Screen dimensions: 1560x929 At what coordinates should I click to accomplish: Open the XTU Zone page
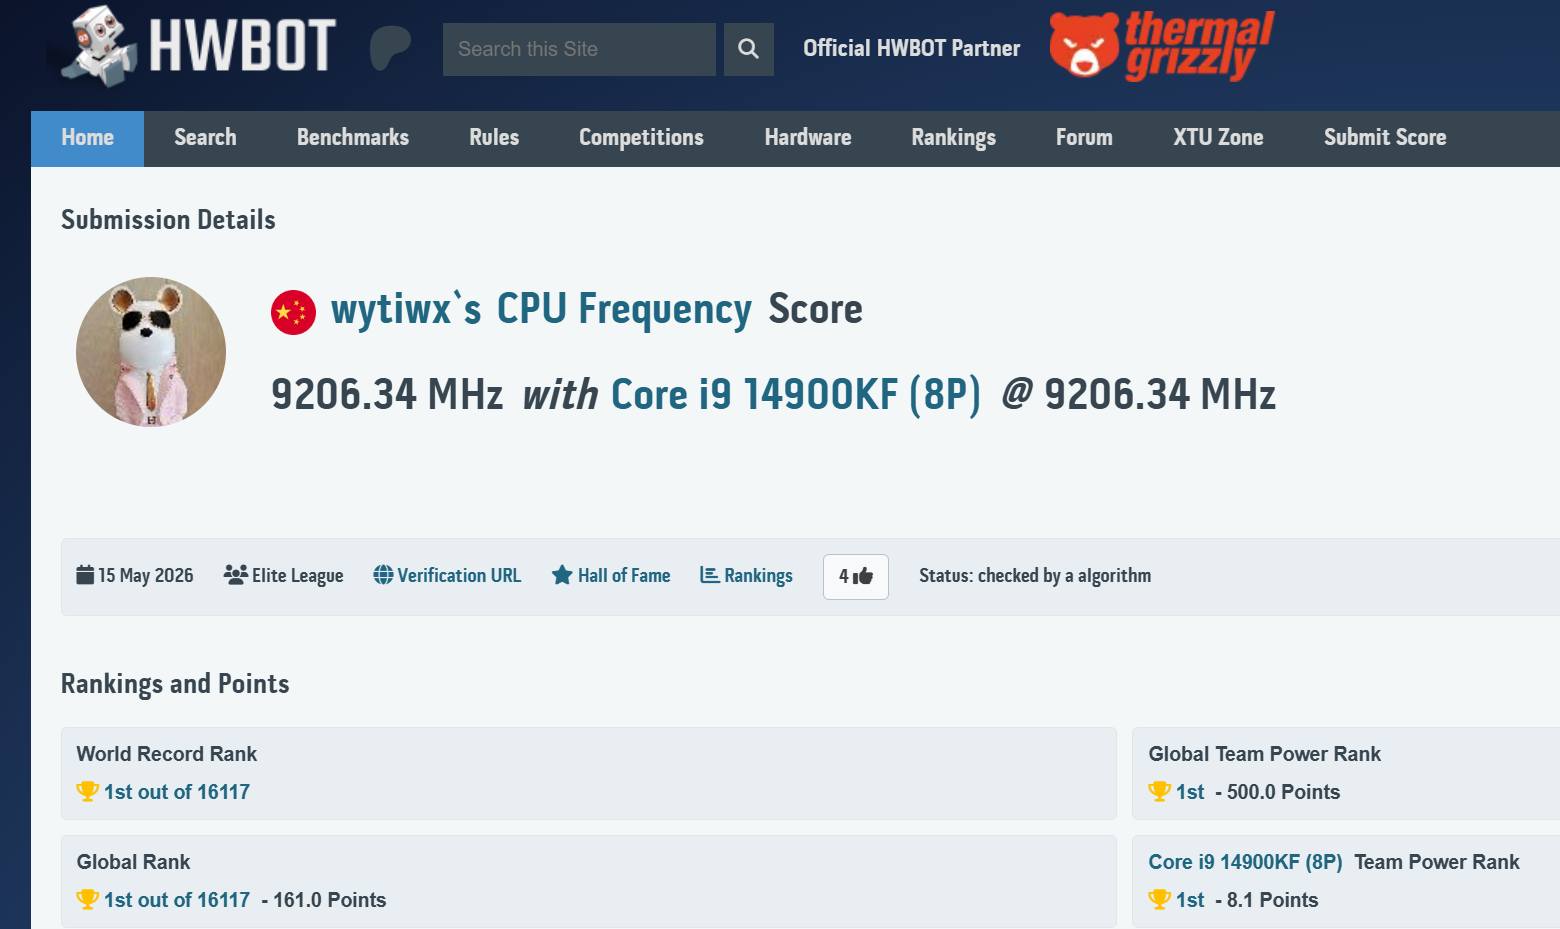pyautogui.click(x=1218, y=138)
